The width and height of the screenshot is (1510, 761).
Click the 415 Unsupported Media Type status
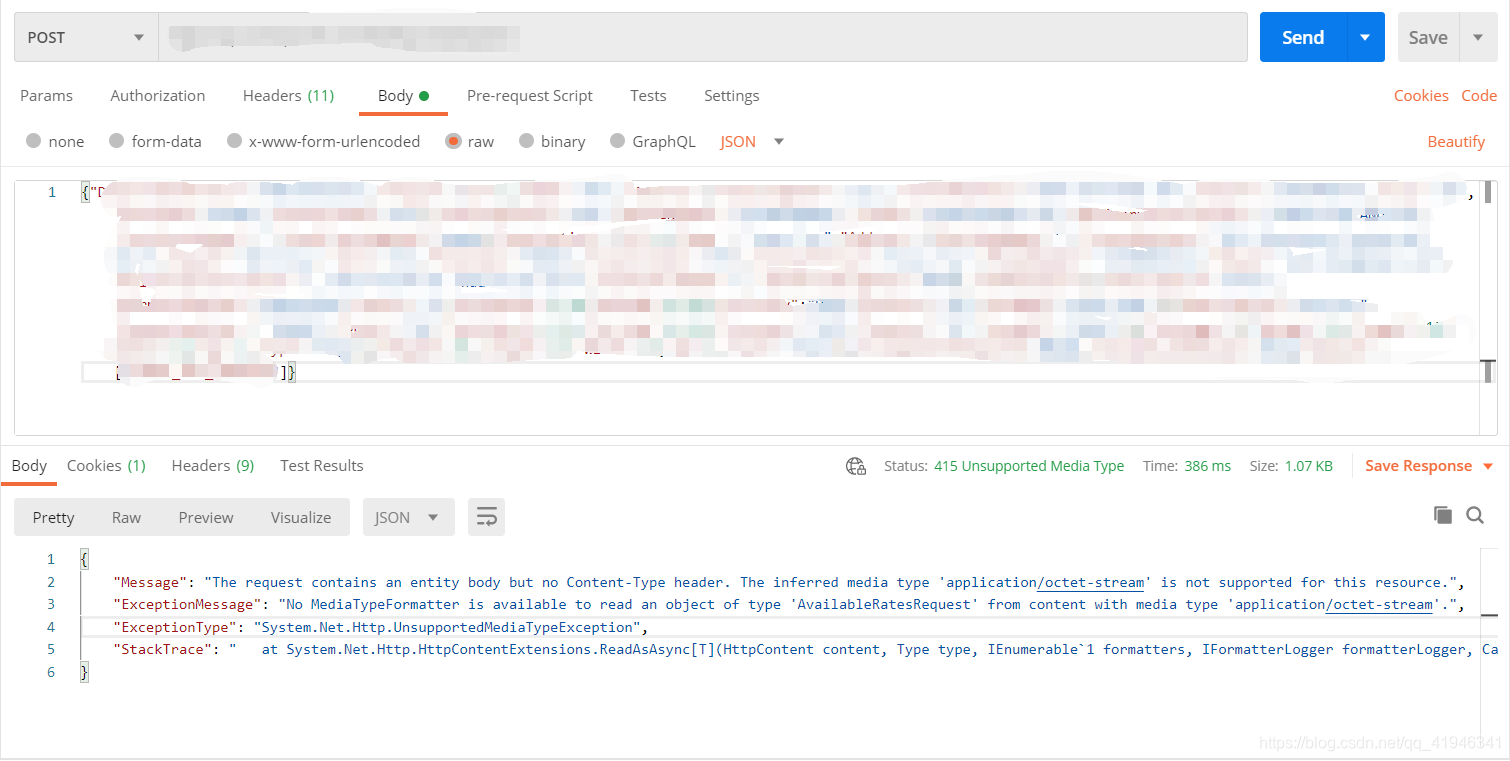pyautogui.click(x=1028, y=466)
